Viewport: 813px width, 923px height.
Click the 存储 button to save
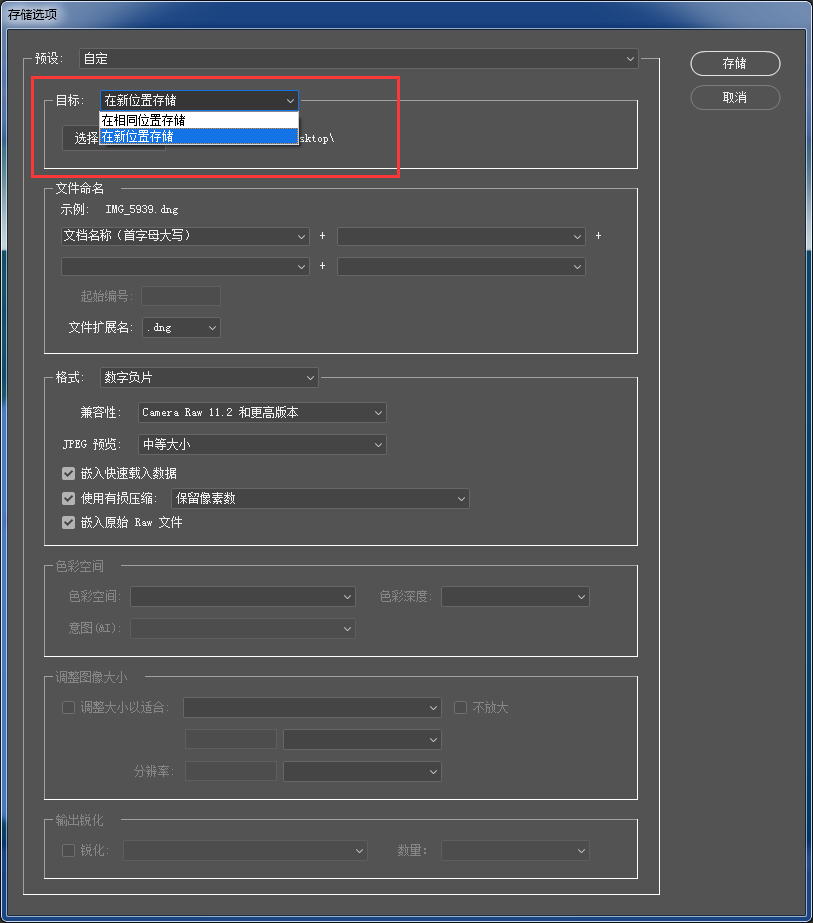[x=735, y=64]
